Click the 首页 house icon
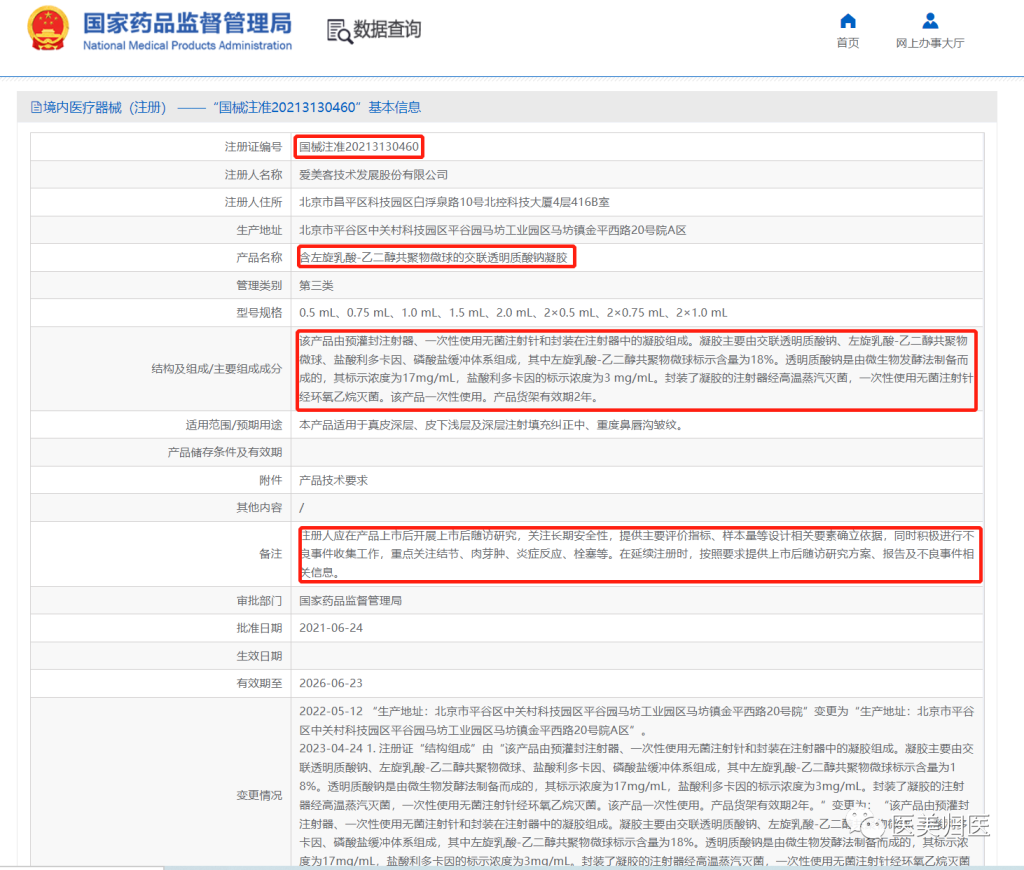Viewport: 1024px width, 870px height. [848, 21]
